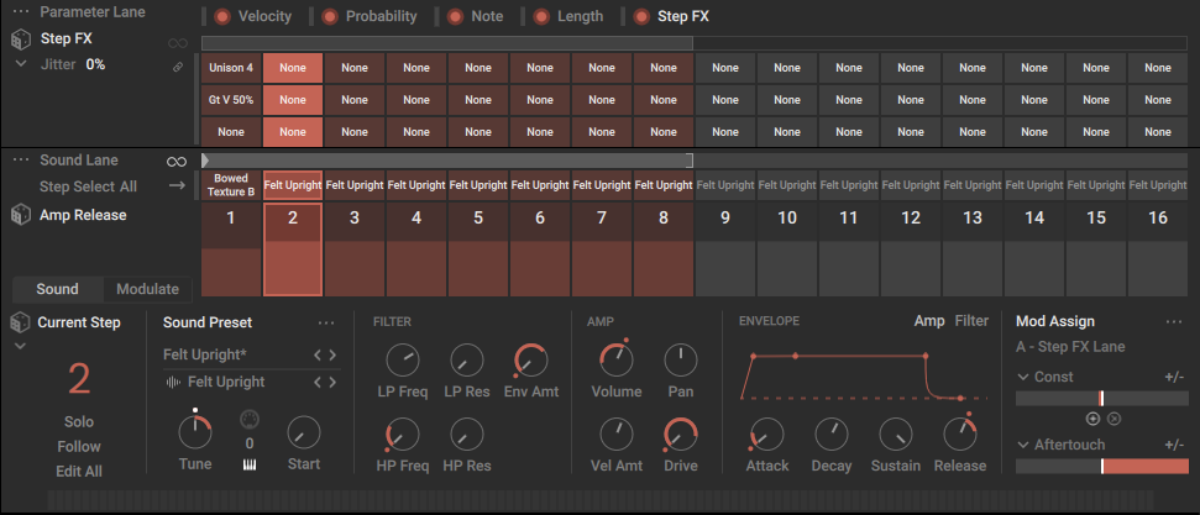The width and height of the screenshot is (1200, 515).
Task: Click the MIDI connector icon above 0
Action: tap(250, 420)
